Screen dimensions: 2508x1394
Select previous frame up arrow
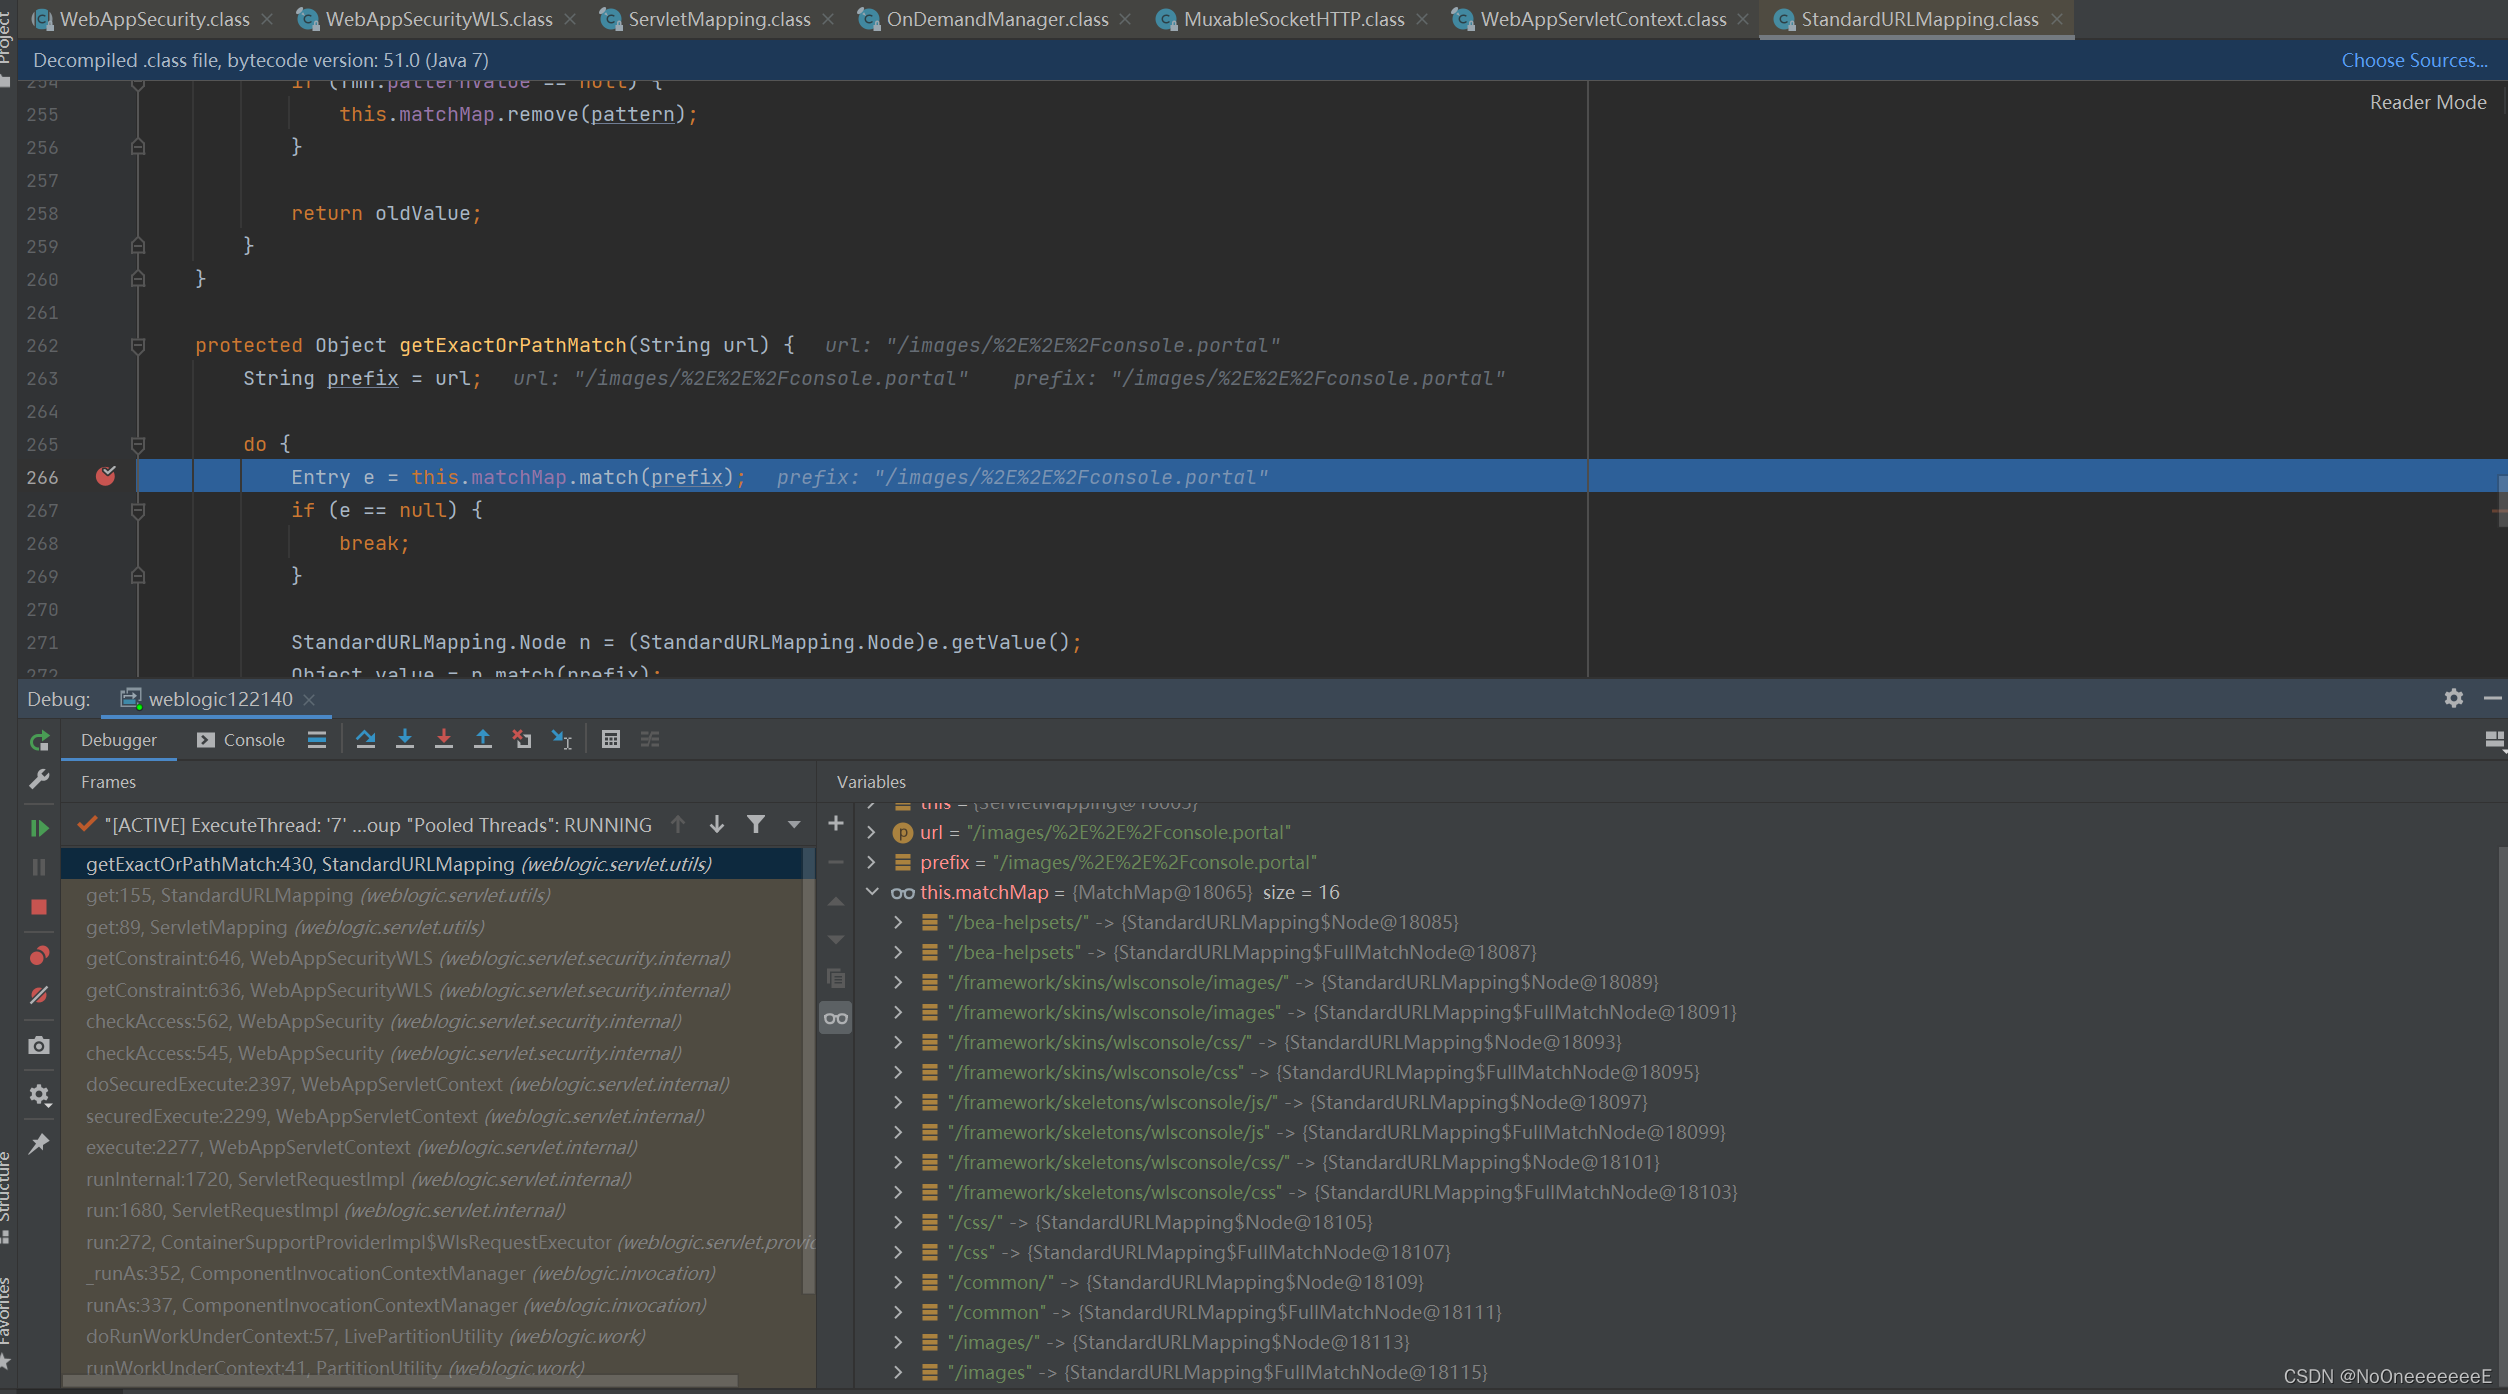point(678,825)
